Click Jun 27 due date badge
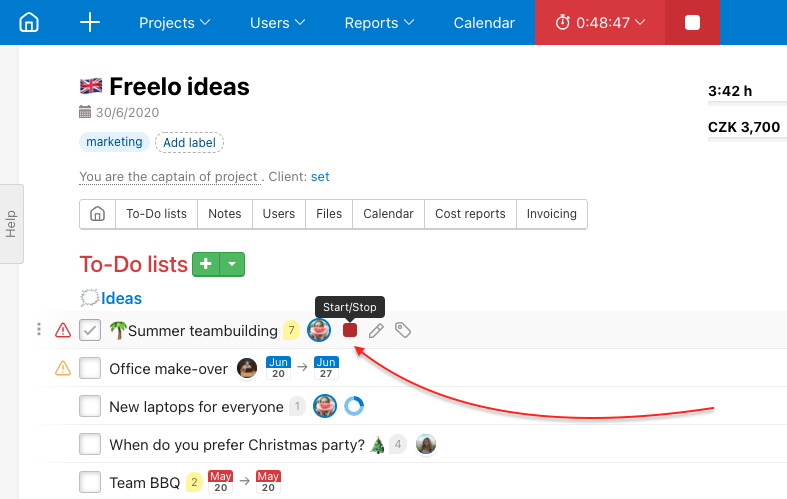Image resolution: width=787 pixels, height=499 pixels. point(326,368)
